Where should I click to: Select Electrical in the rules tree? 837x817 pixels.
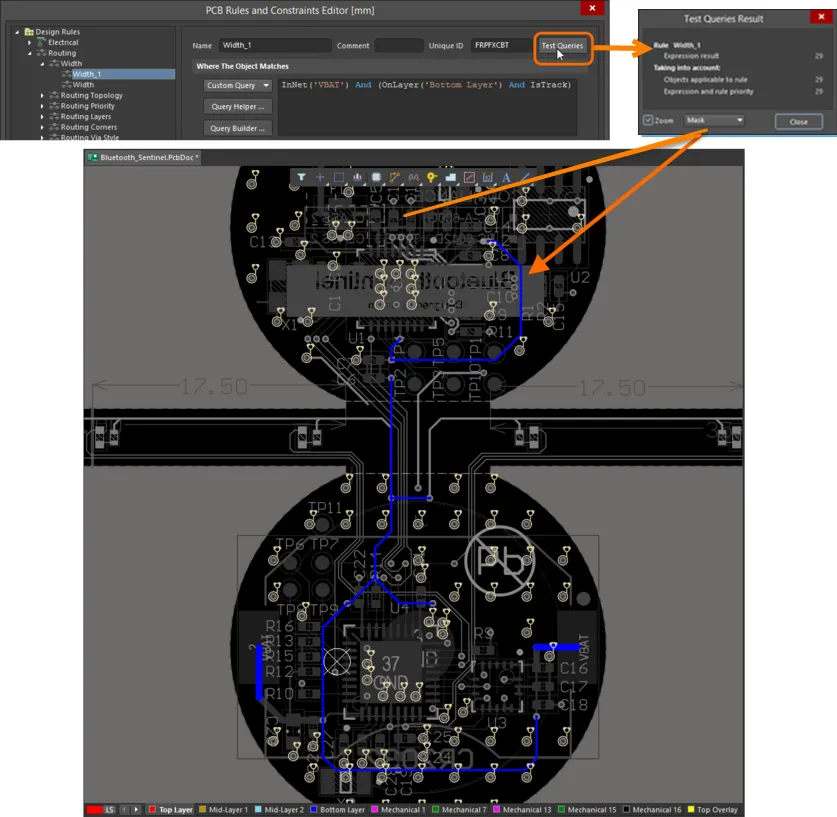tap(63, 42)
